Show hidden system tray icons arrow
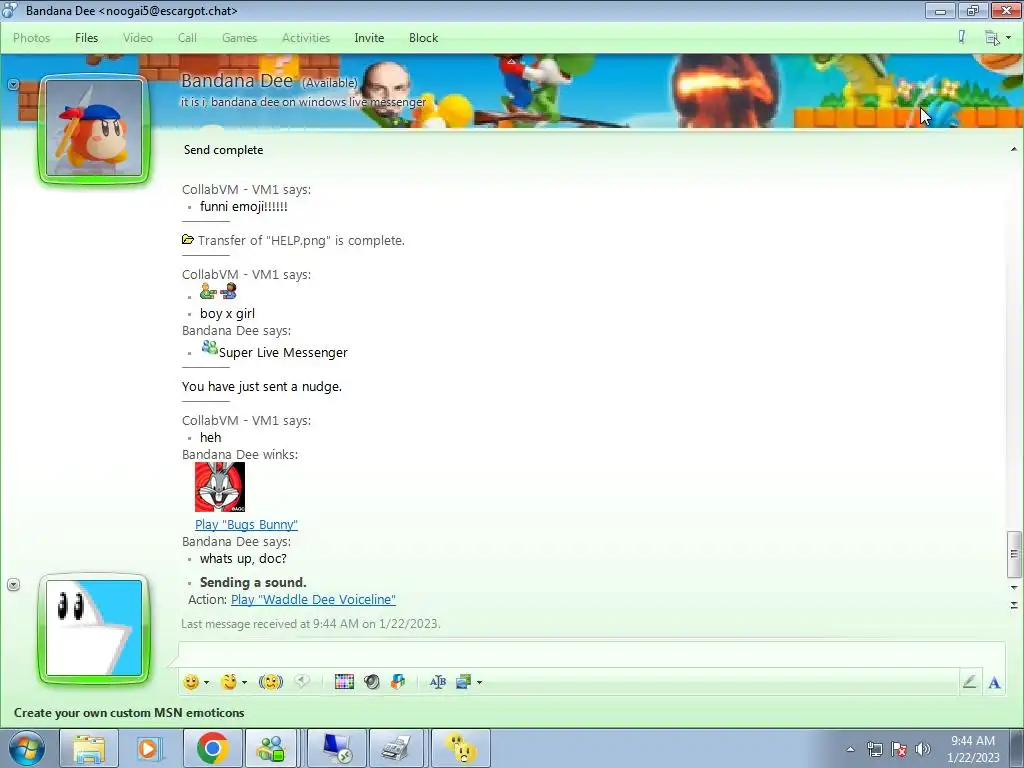1024x768 pixels. pos(850,749)
